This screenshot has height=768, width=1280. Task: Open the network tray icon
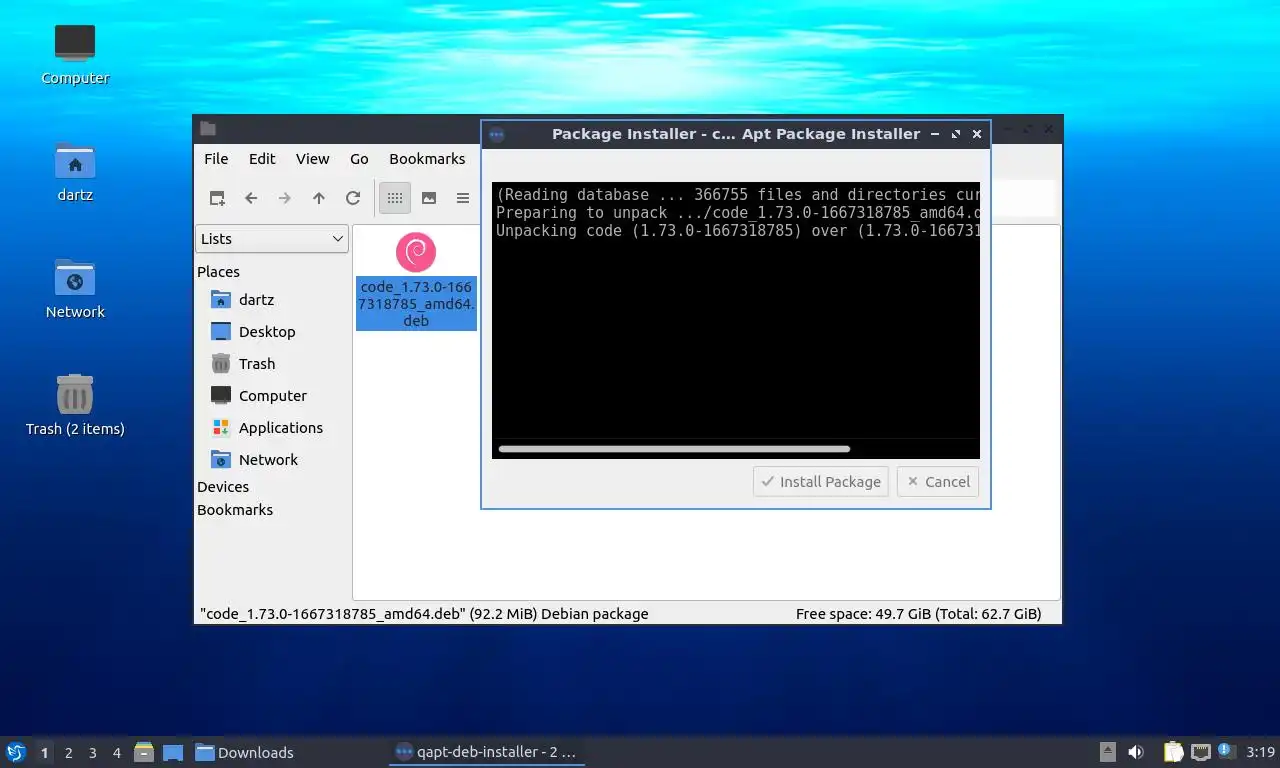tap(1201, 752)
